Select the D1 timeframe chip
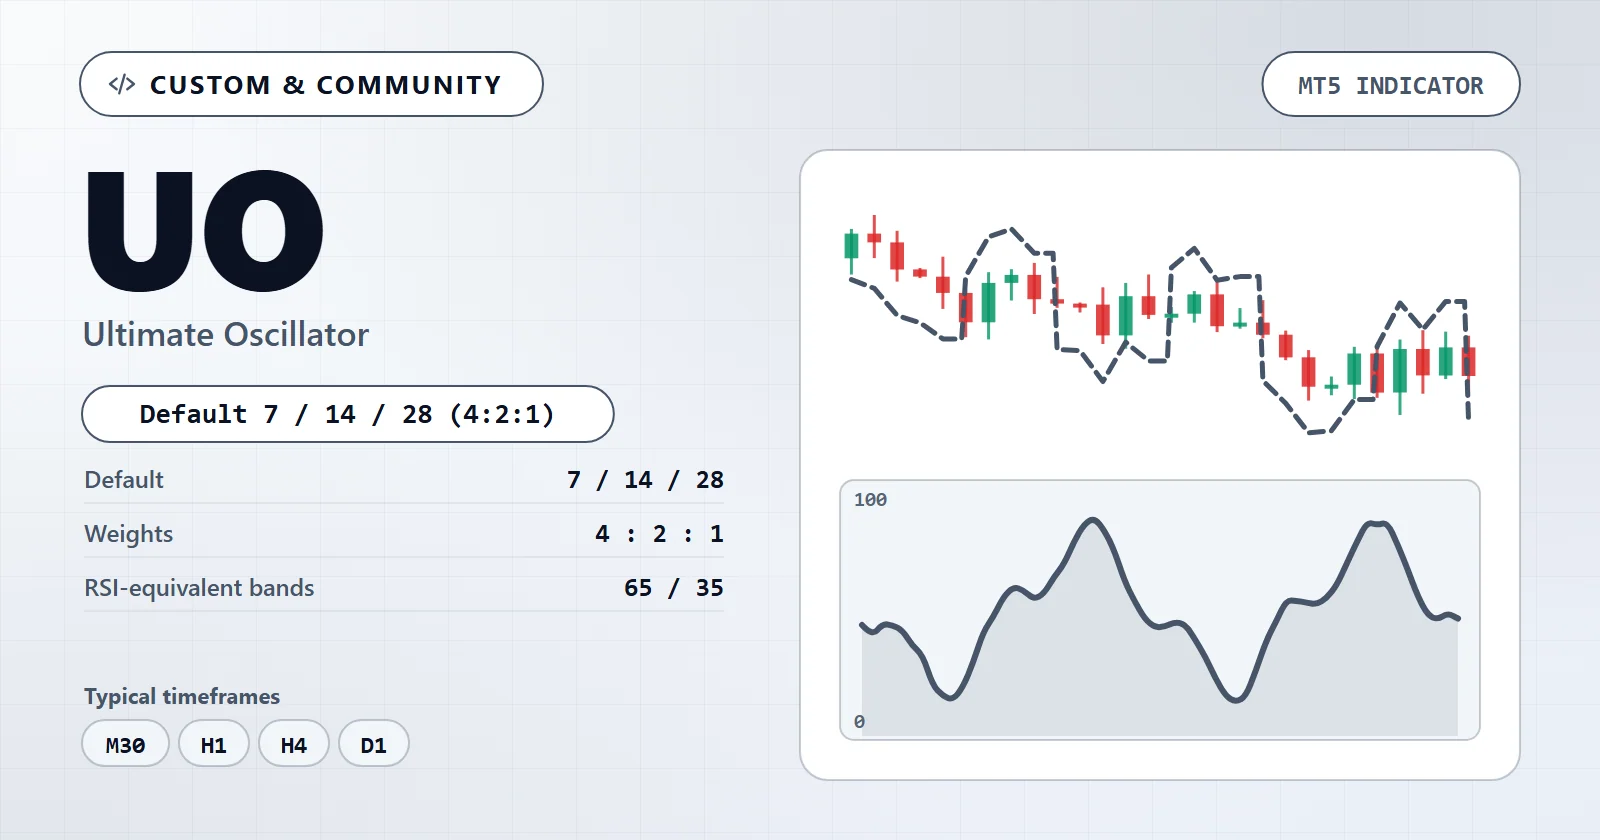 373,744
